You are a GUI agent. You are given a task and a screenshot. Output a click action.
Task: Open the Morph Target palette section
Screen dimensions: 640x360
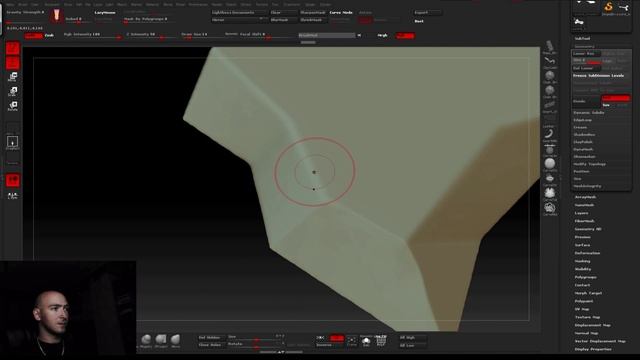(x=589, y=293)
